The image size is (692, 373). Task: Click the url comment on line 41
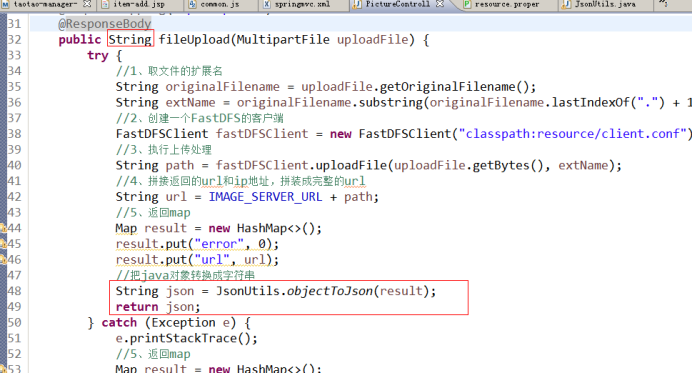[241, 181]
